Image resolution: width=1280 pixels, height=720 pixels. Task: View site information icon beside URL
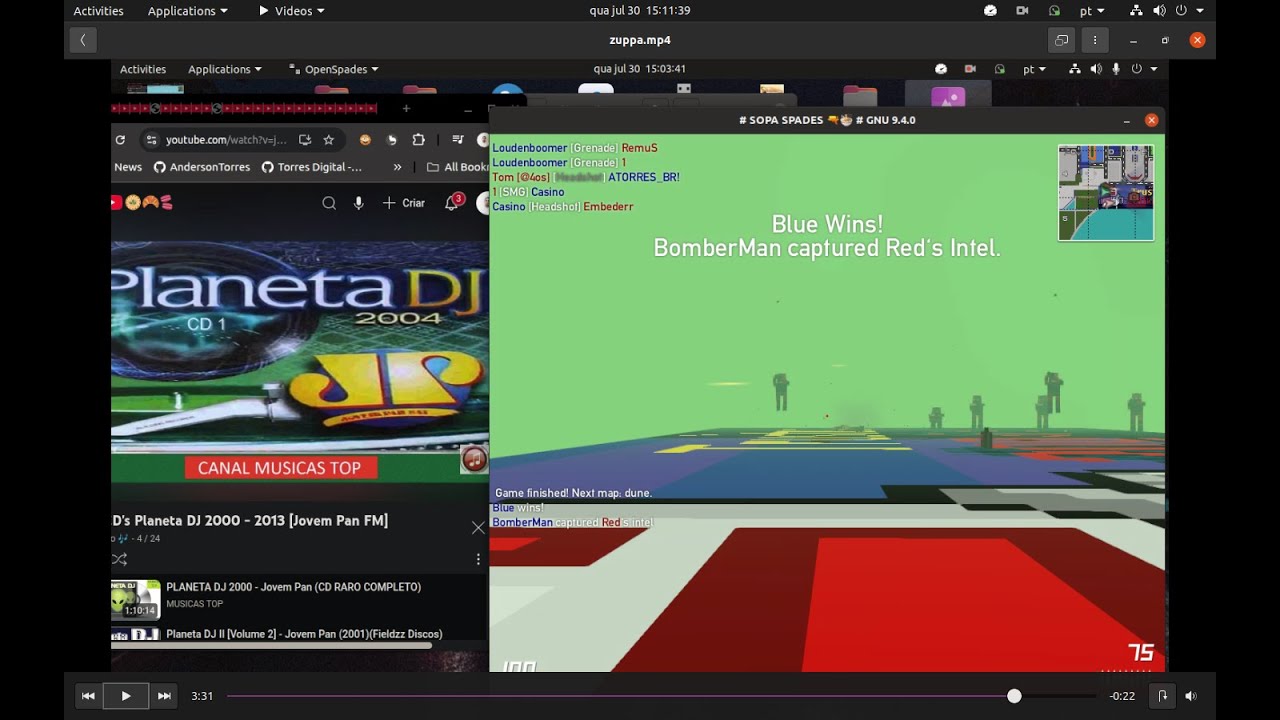coord(151,140)
